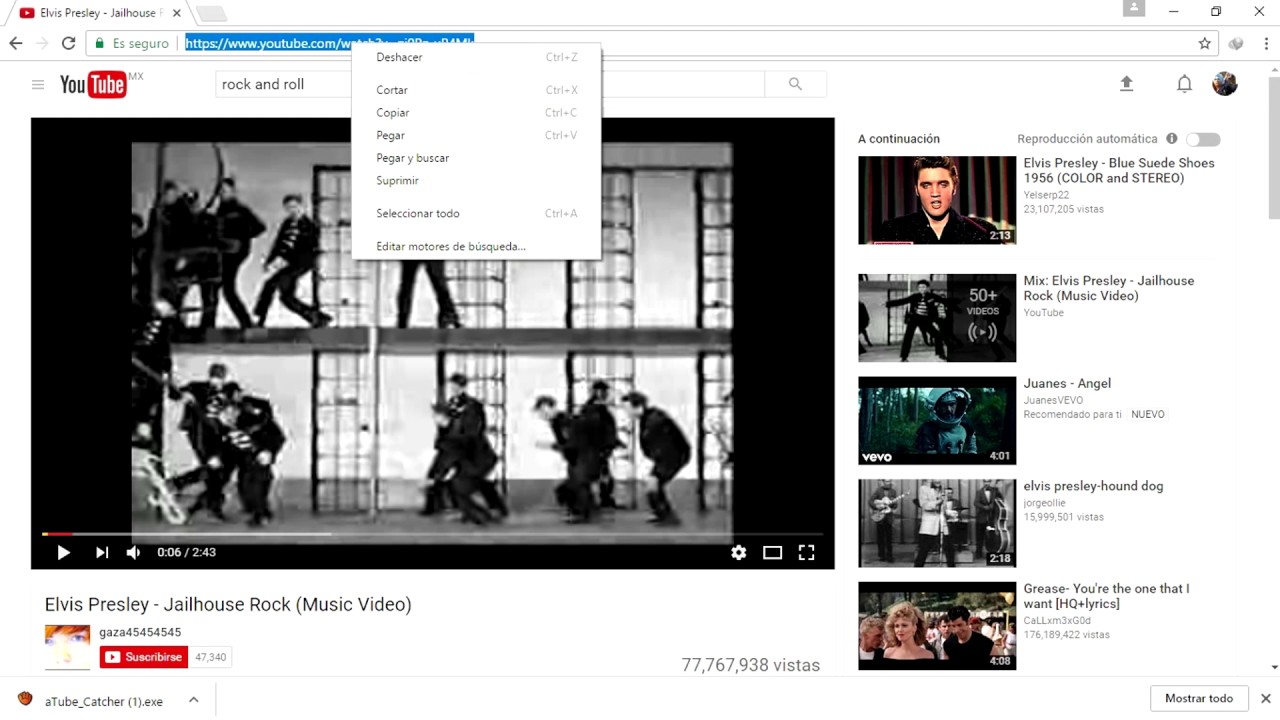The width and height of the screenshot is (1280, 720).
Task: Expand options for the aTube_Catcher download
Action: click(193, 700)
